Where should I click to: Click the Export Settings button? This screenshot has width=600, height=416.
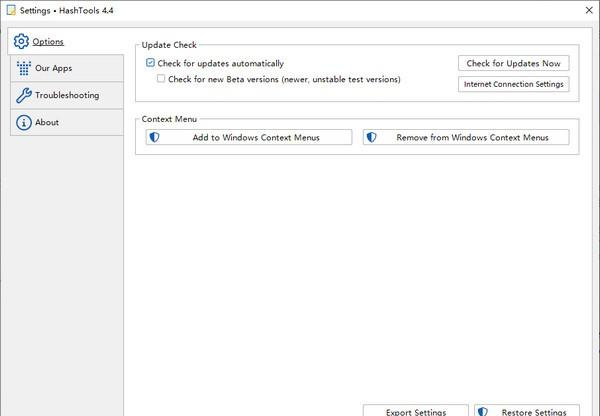[416, 411]
